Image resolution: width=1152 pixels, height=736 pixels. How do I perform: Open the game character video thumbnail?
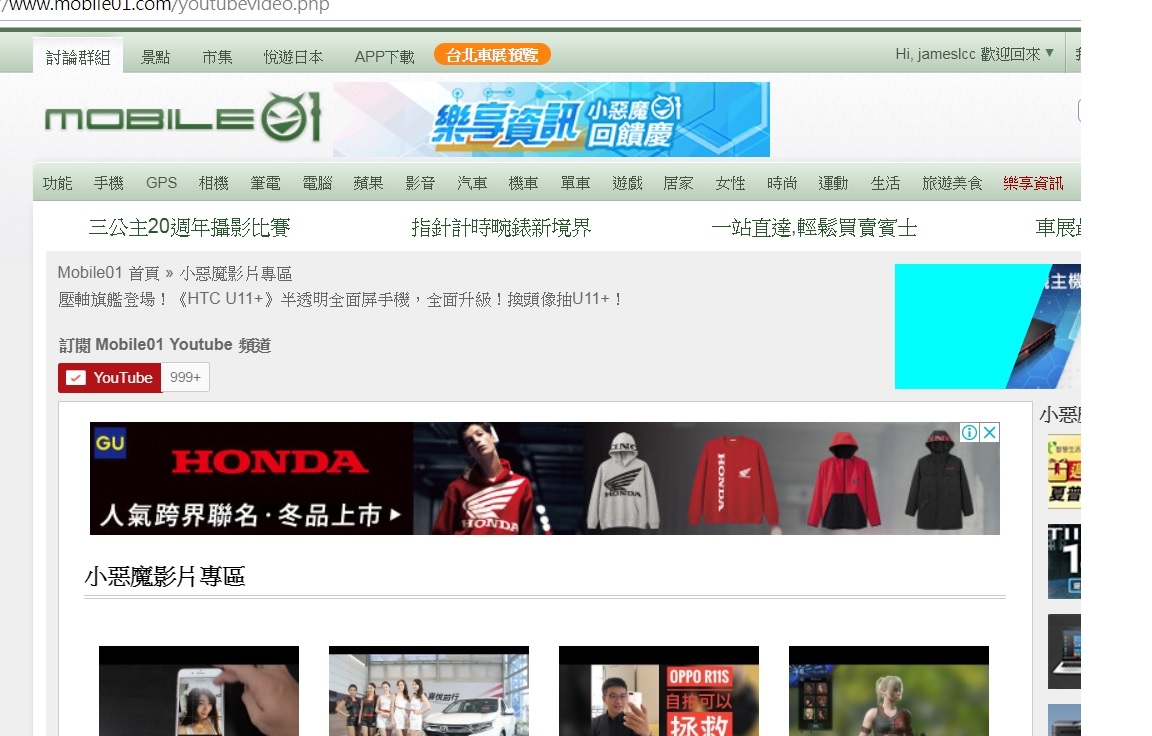(889, 690)
